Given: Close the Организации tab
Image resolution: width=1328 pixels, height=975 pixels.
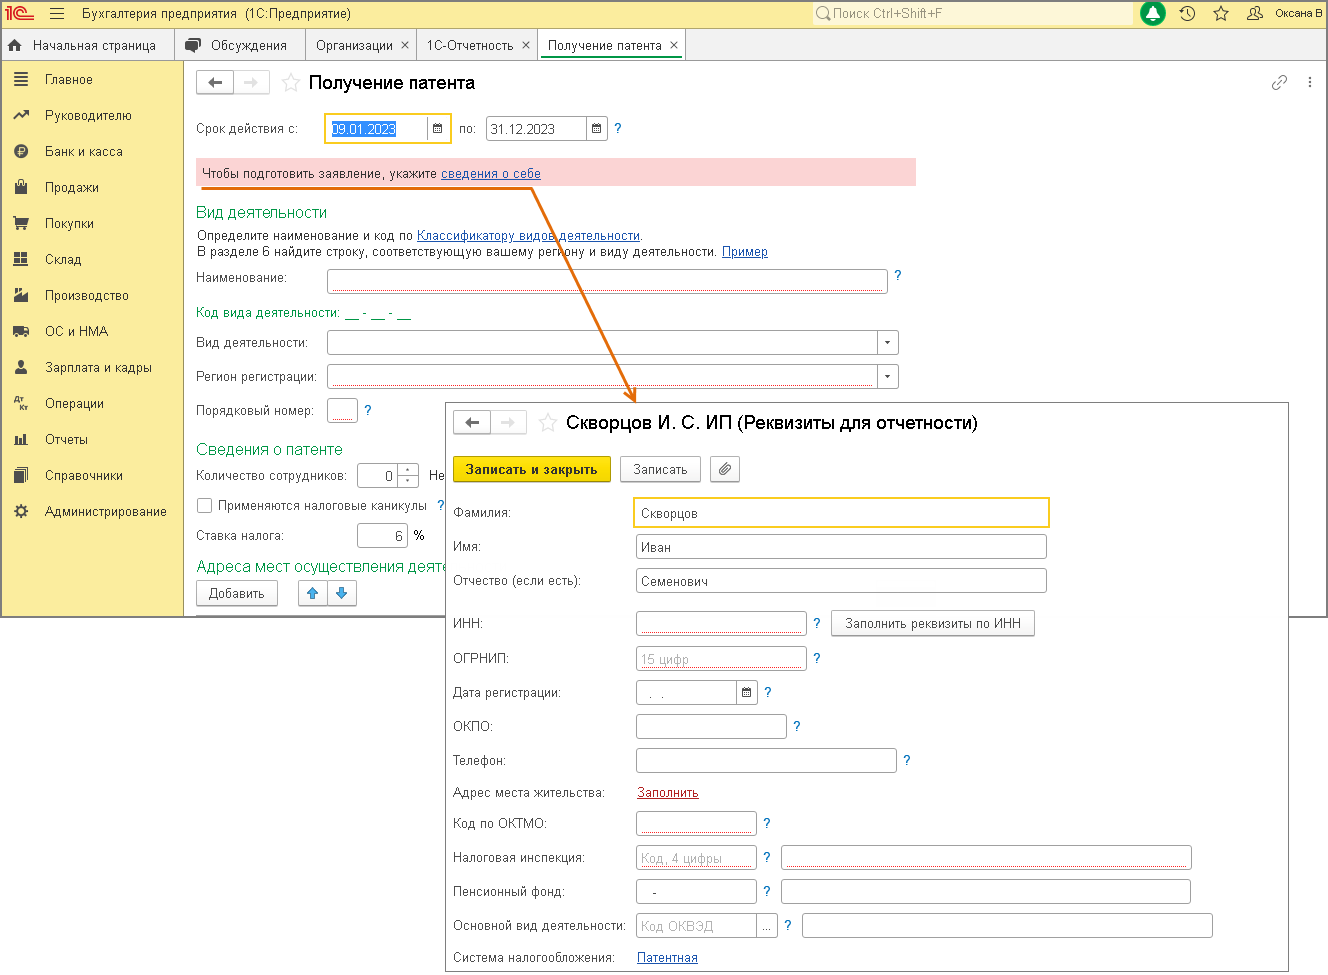Looking at the screenshot, I should (x=405, y=45).
